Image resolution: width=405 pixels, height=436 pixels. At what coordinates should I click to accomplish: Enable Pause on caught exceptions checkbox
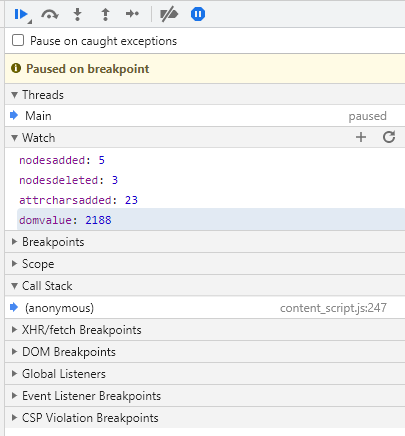pyautogui.click(x=18, y=40)
